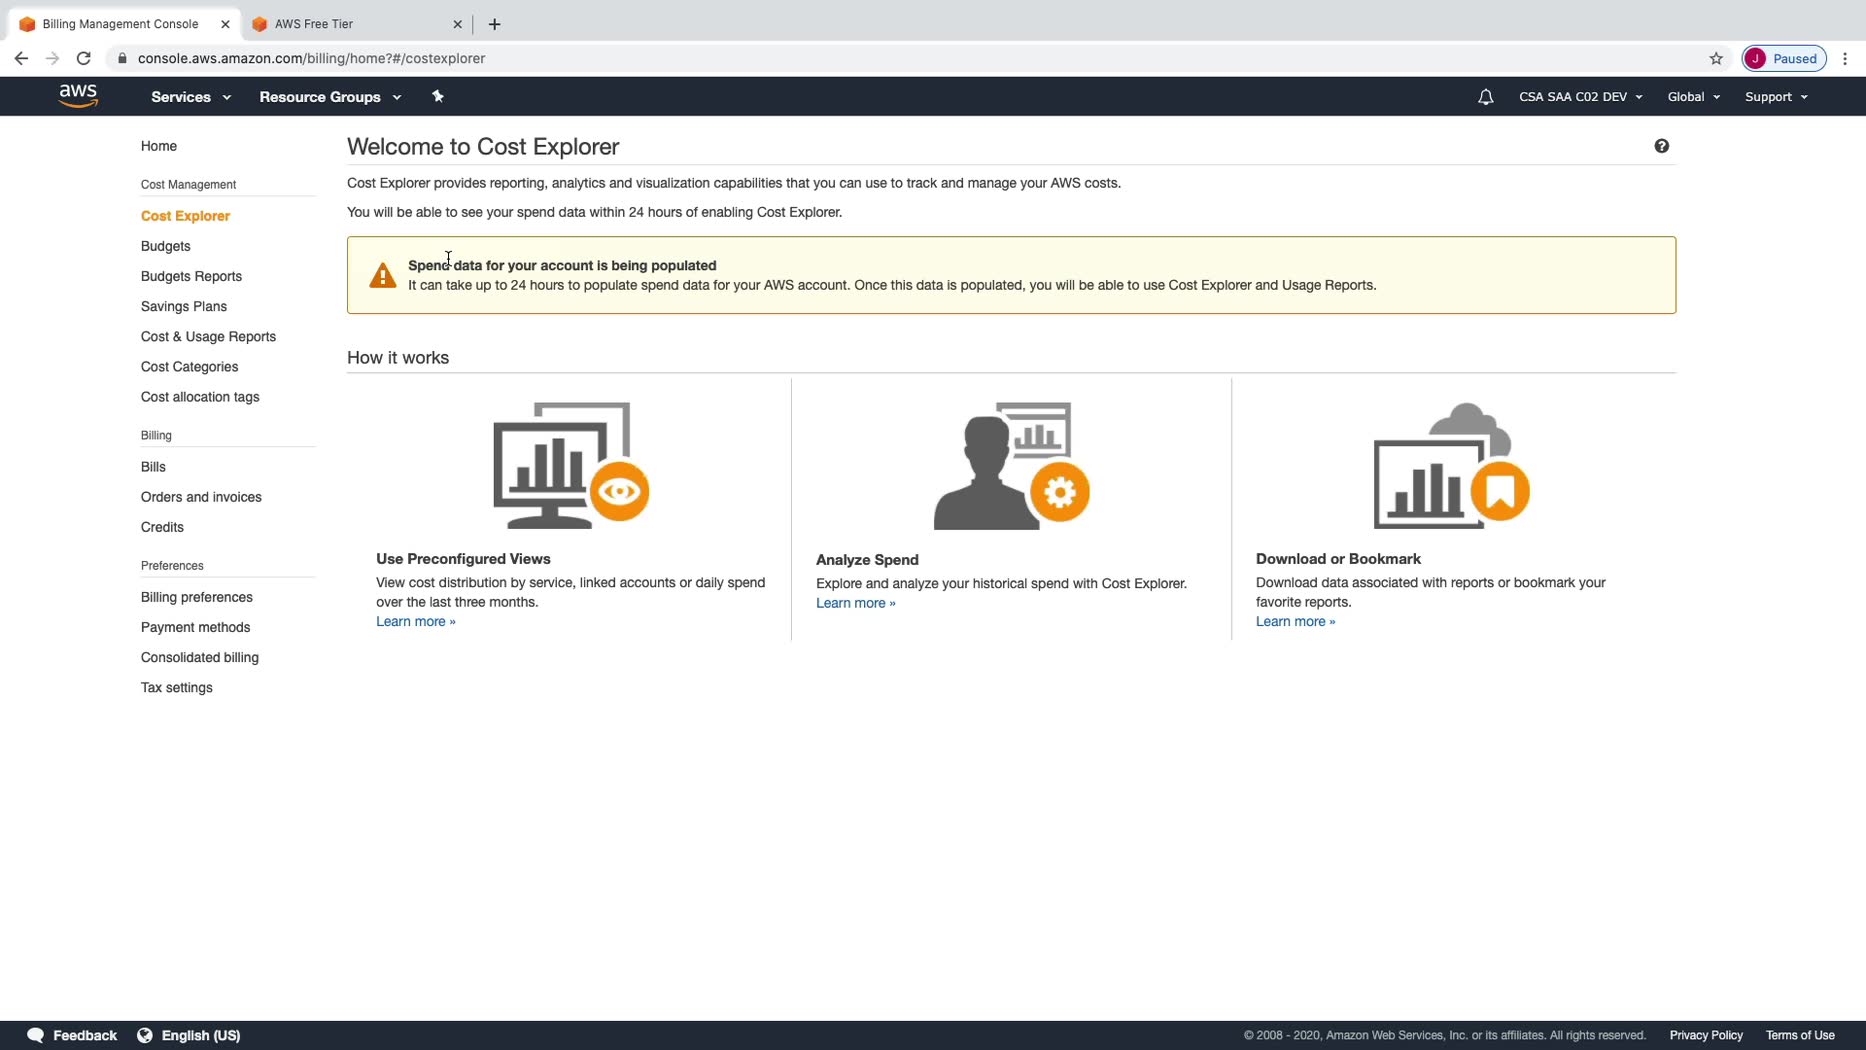Open the Privacy Policy link
The width and height of the screenshot is (1866, 1050).
[x=1706, y=1035]
